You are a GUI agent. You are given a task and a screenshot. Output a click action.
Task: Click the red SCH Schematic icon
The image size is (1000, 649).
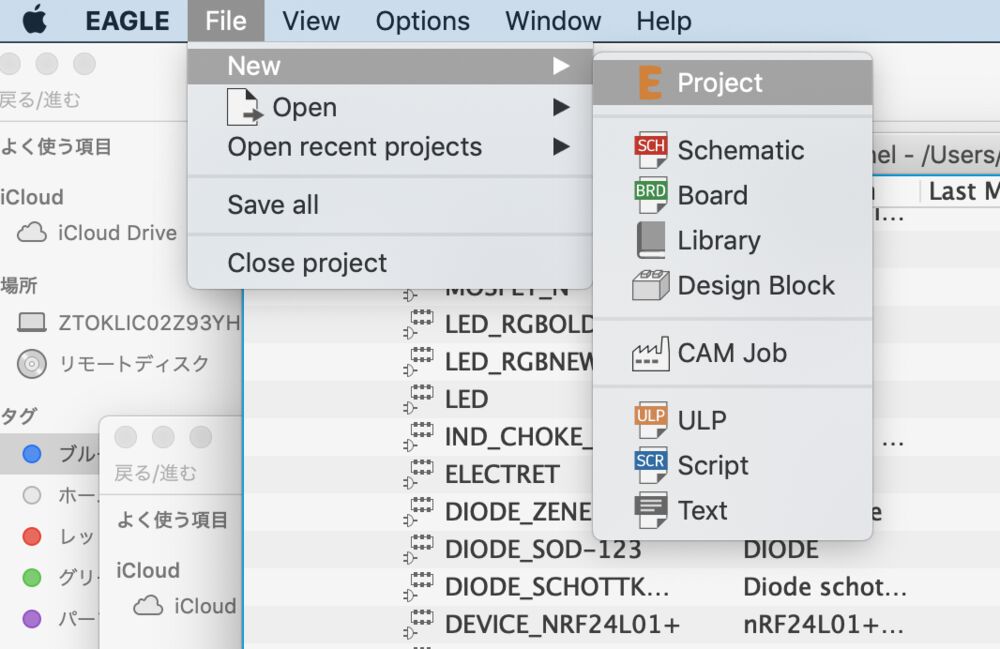tap(650, 150)
